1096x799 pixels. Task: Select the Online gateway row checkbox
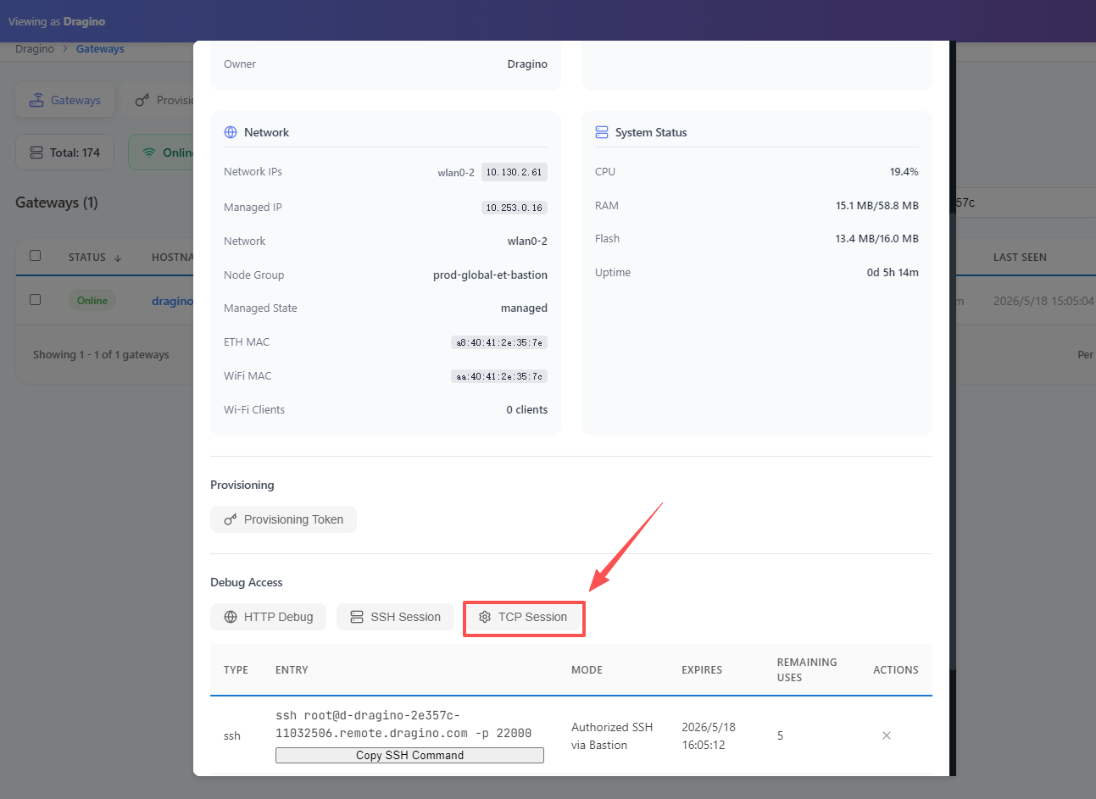35,300
